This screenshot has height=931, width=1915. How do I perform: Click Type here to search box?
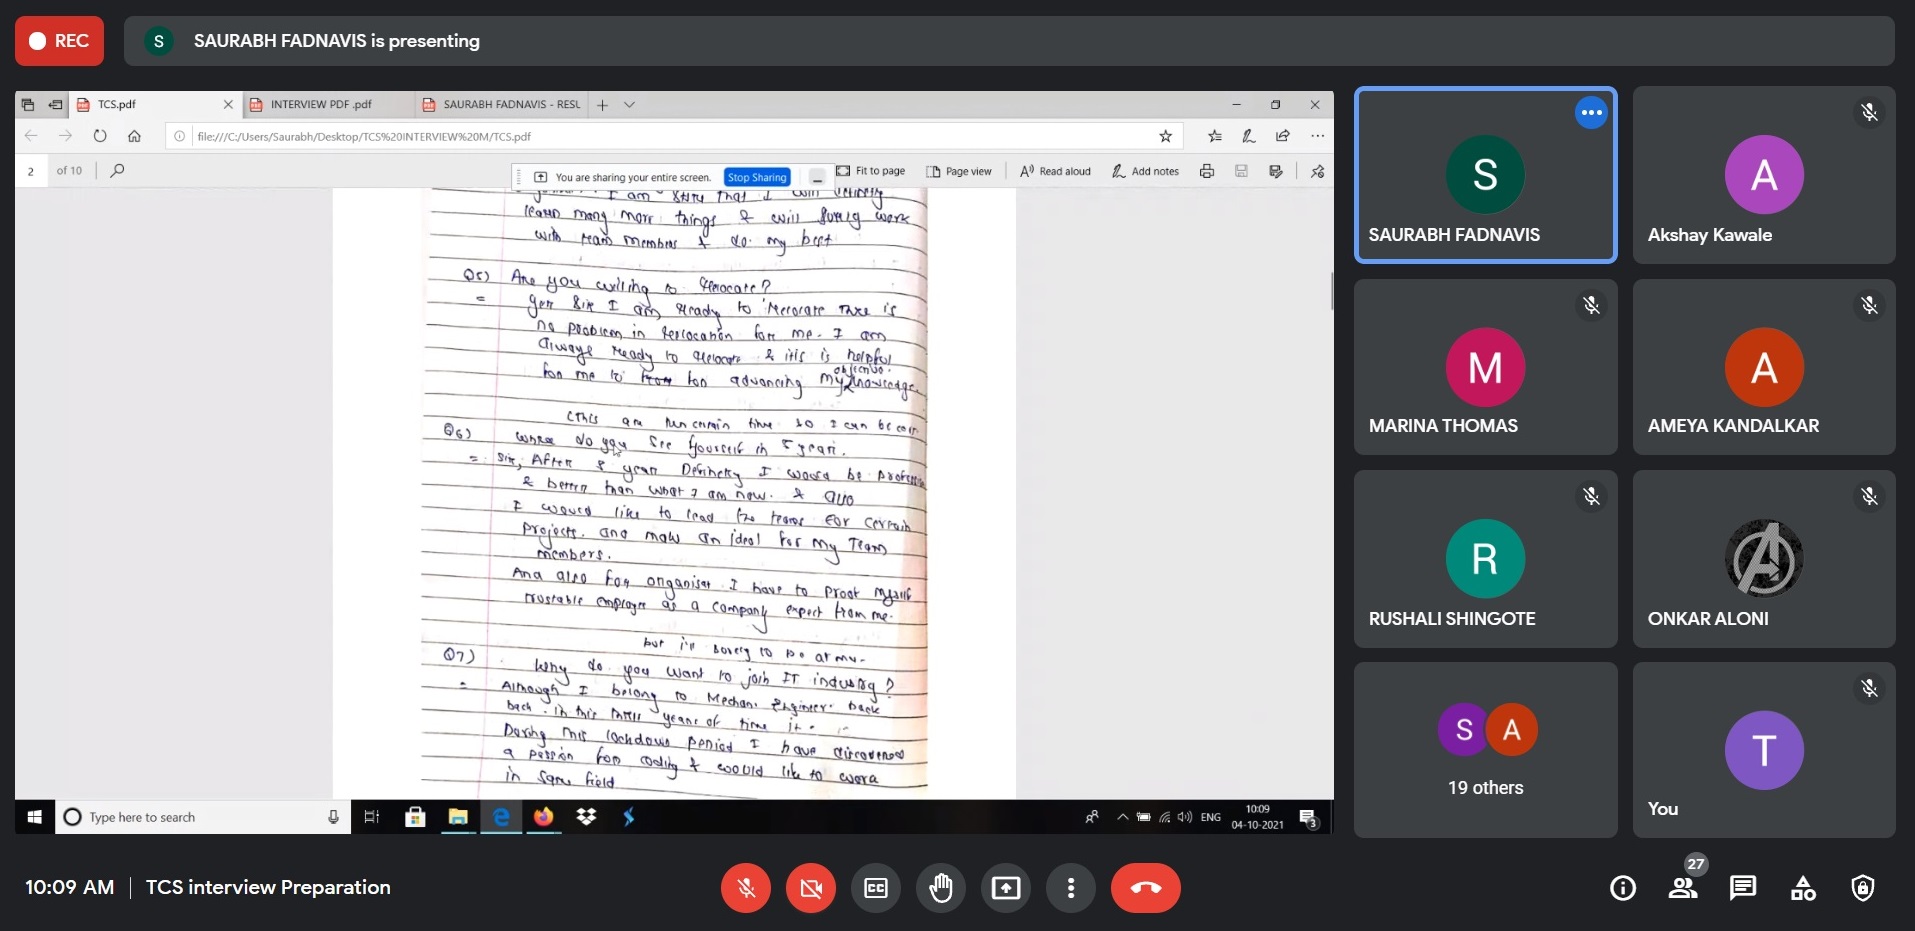click(x=202, y=817)
